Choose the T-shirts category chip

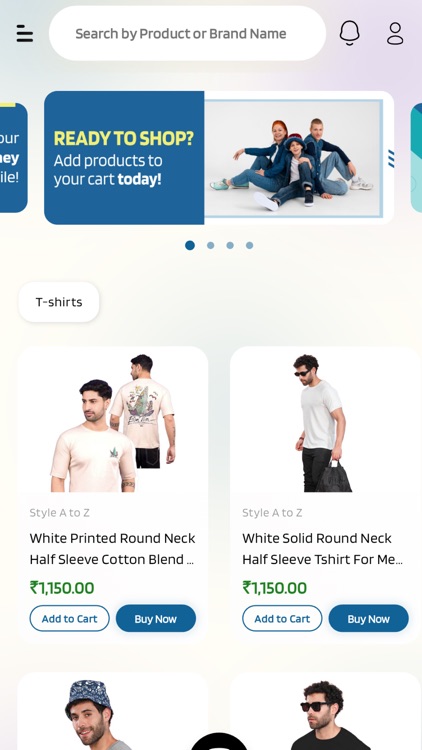(x=59, y=302)
